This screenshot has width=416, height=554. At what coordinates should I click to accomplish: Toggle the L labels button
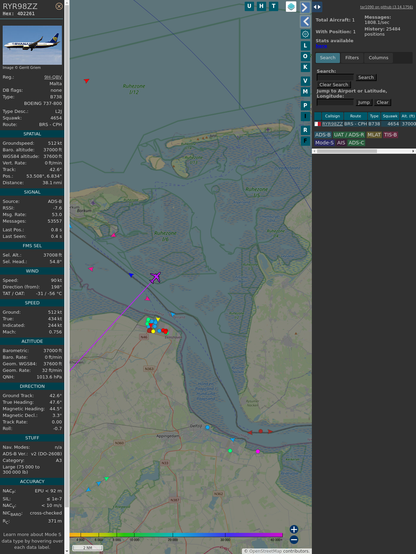coord(305,46)
